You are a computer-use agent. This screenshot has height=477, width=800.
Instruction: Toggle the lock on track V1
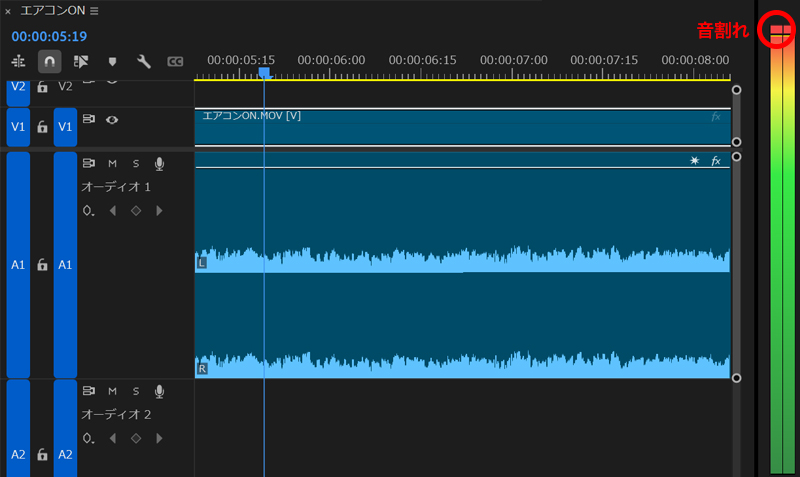tap(42, 127)
